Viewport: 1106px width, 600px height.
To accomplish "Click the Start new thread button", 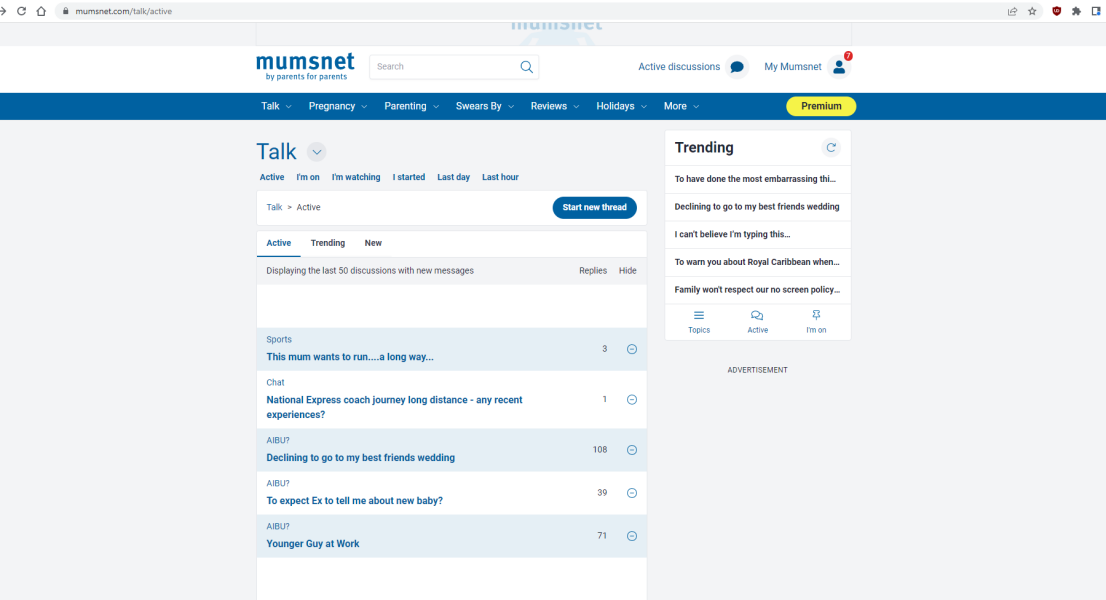I will pos(594,207).
